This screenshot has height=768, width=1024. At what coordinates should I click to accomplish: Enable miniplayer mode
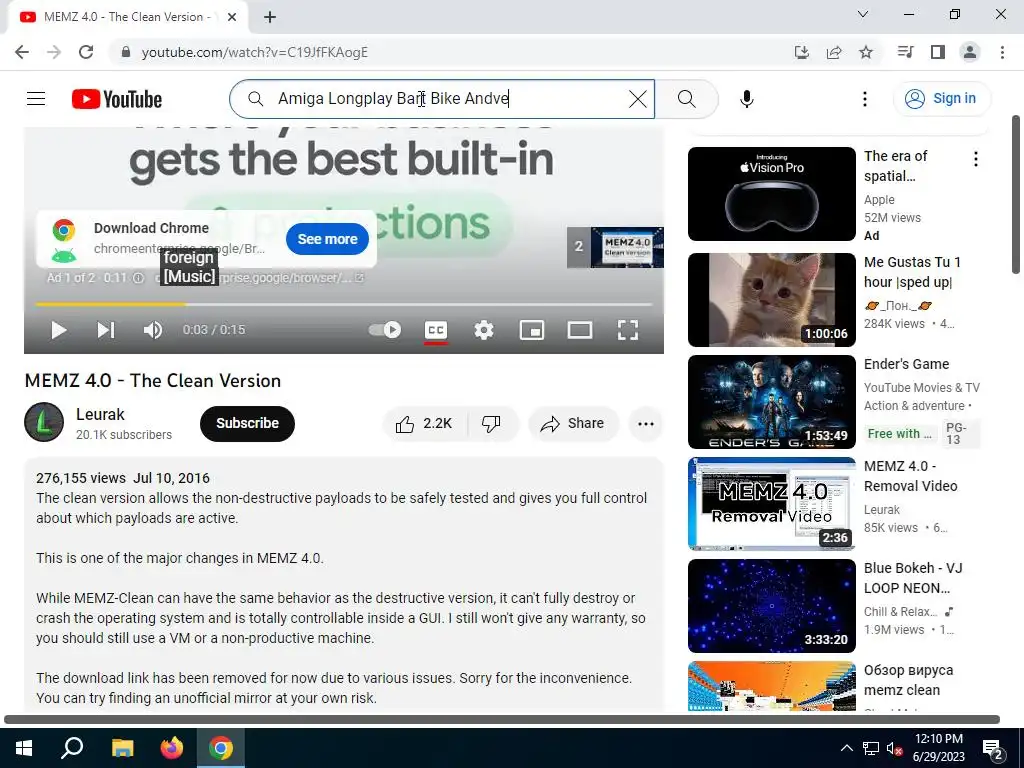pyautogui.click(x=532, y=330)
